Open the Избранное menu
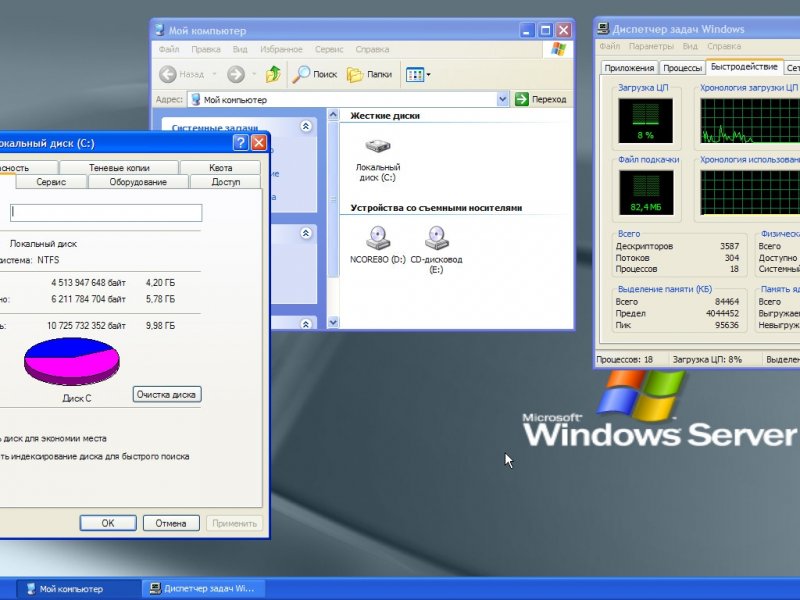This screenshot has height=600, width=800. pyautogui.click(x=281, y=49)
